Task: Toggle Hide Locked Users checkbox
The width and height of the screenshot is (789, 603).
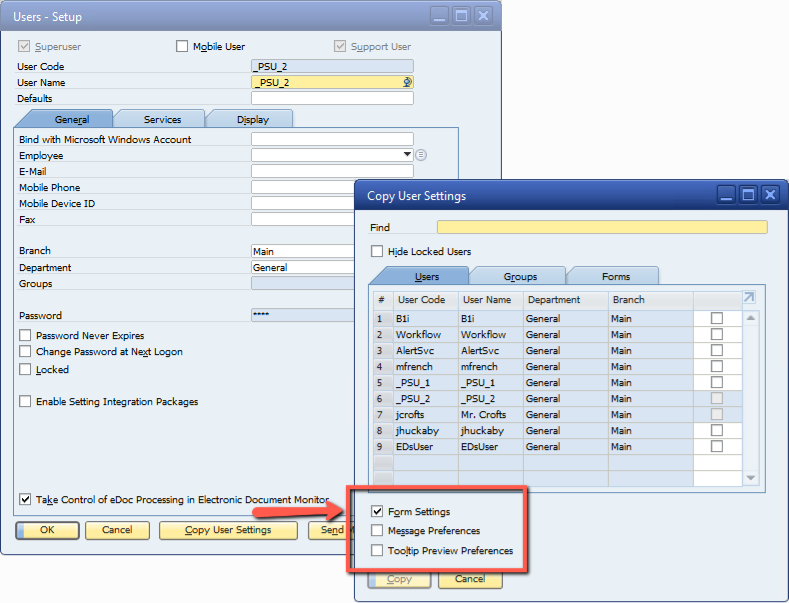Action: (x=377, y=251)
